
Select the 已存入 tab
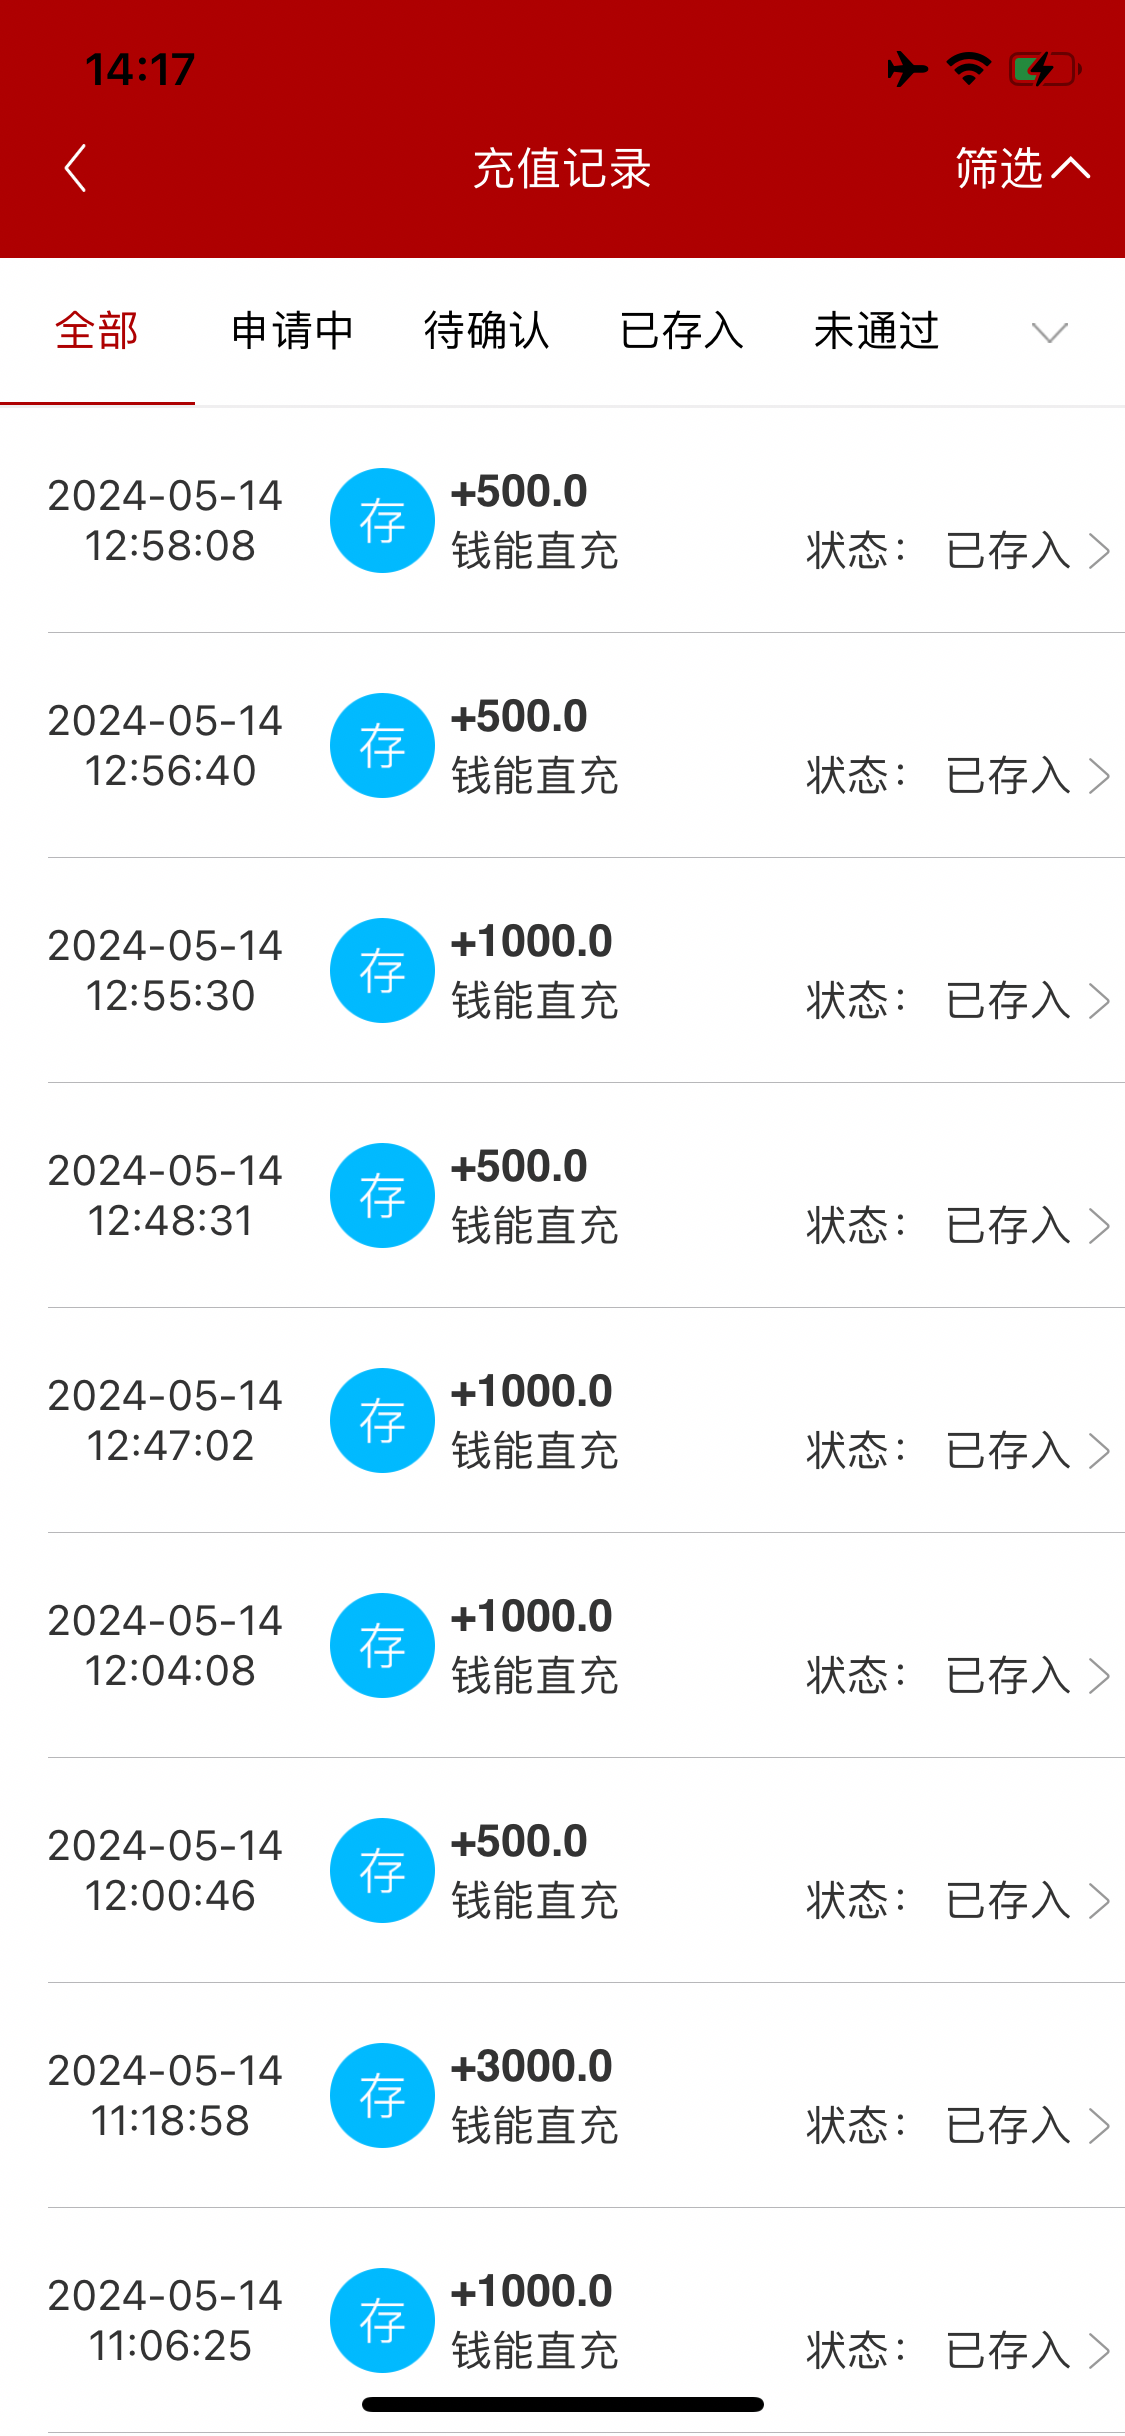tap(681, 332)
